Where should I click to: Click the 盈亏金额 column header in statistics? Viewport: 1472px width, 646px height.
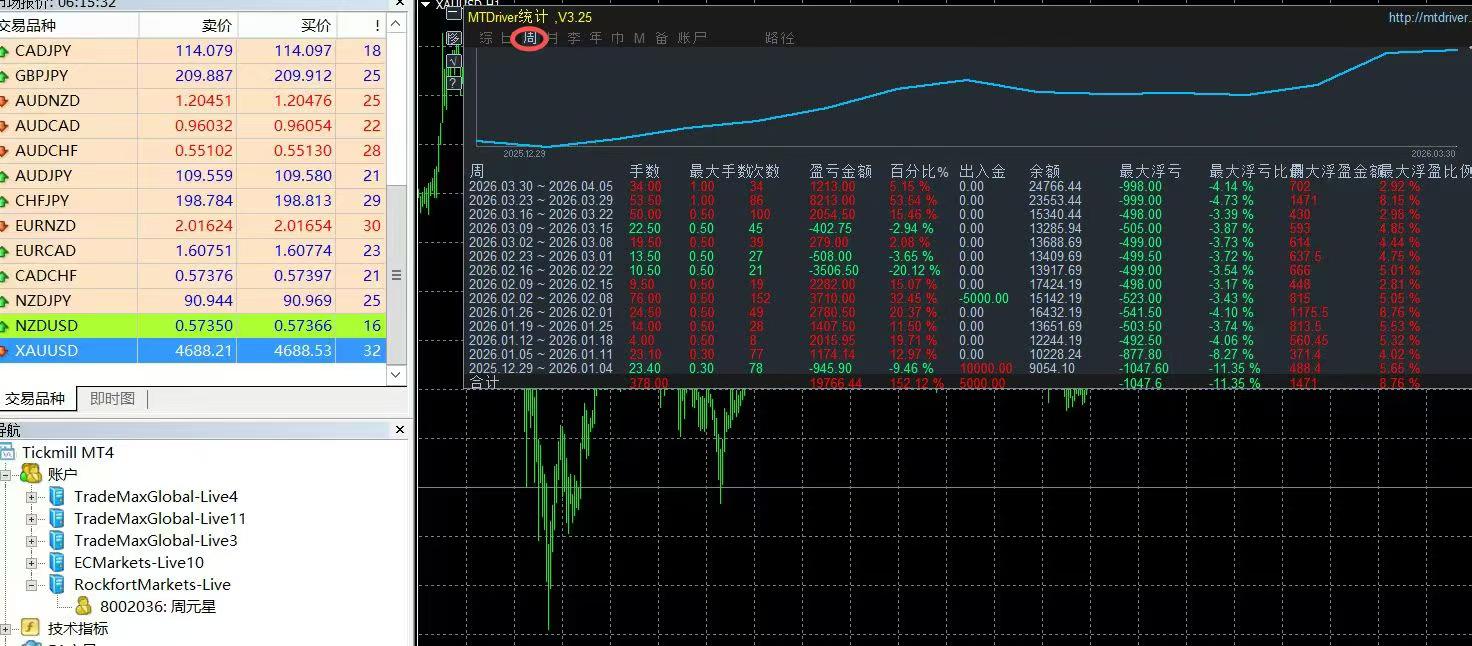click(841, 172)
